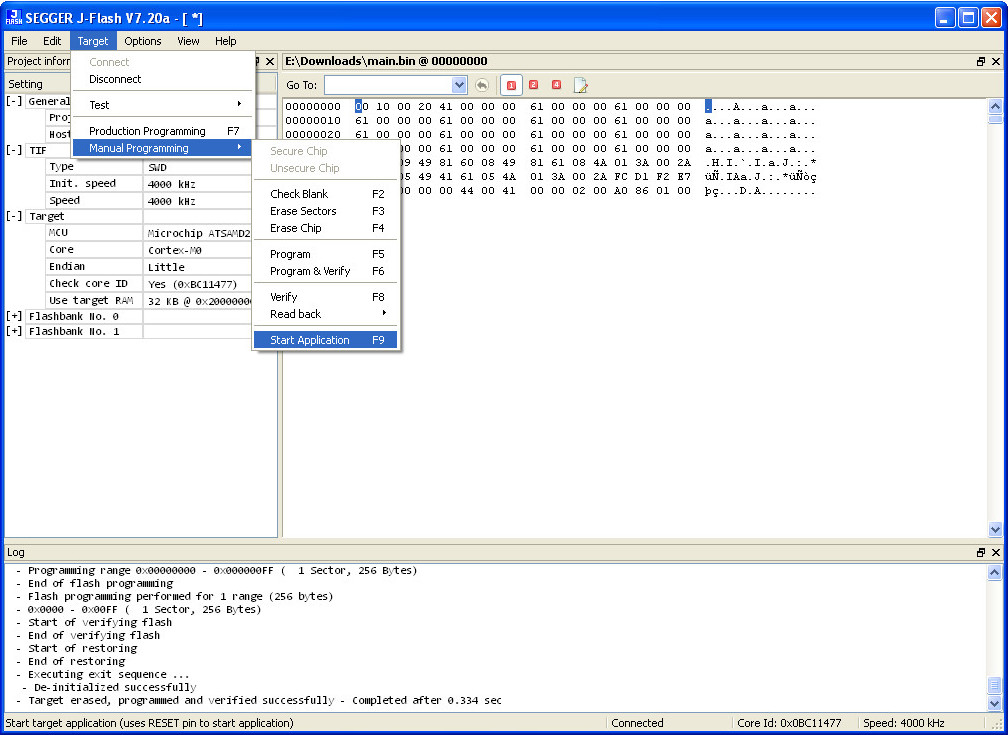This screenshot has height=735, width=1008.
Task: Click Speed: 4000 kHz in status bar
Action: [x=904, y=723]
